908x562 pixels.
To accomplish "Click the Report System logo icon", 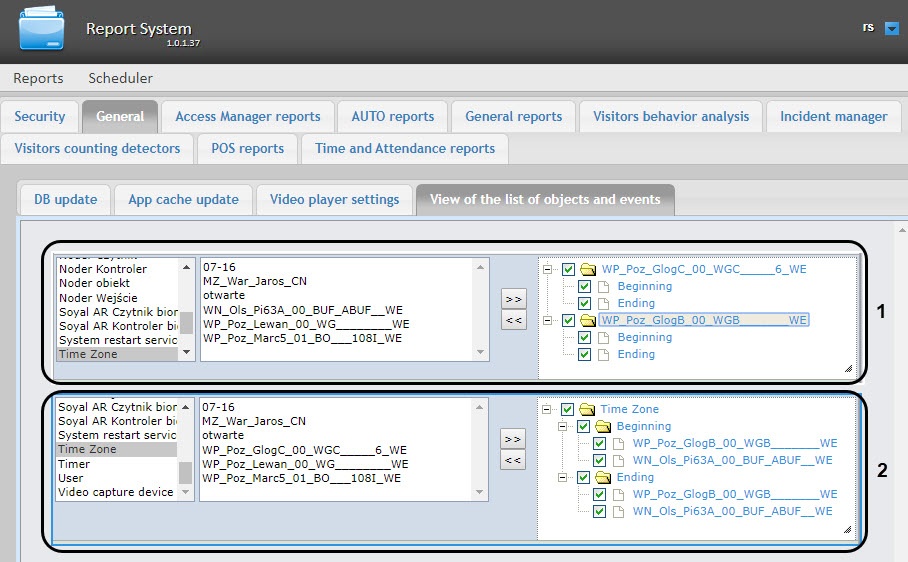I will 41,30.
